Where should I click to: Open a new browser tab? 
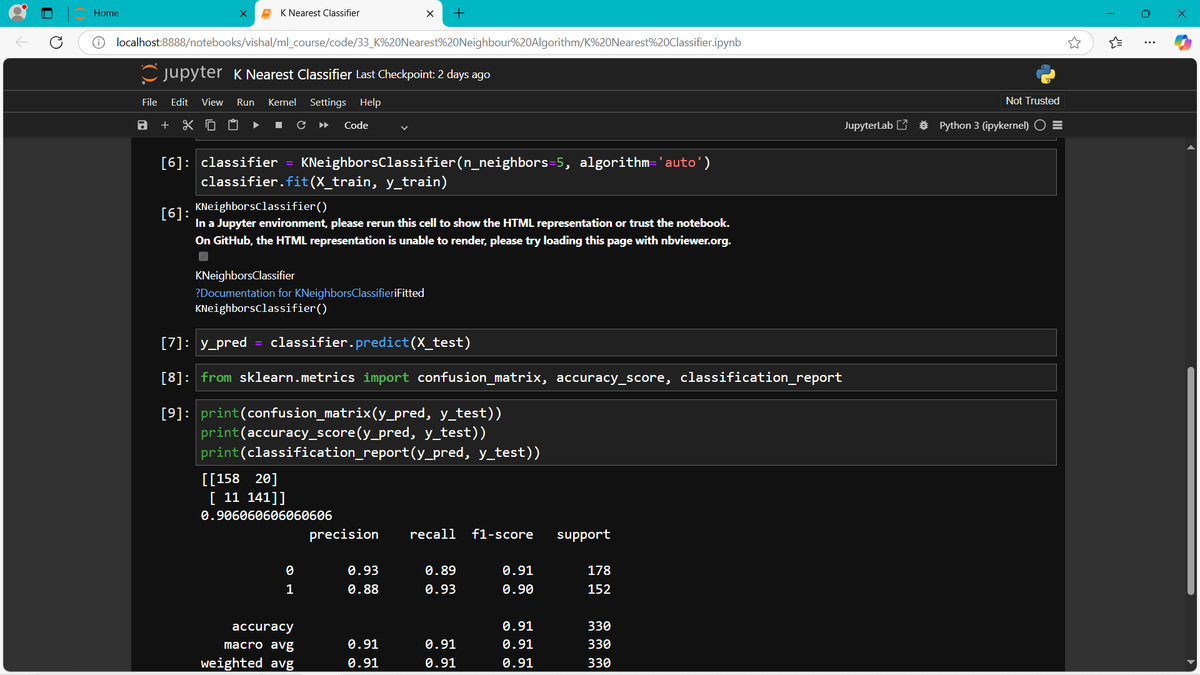point(458,13)
